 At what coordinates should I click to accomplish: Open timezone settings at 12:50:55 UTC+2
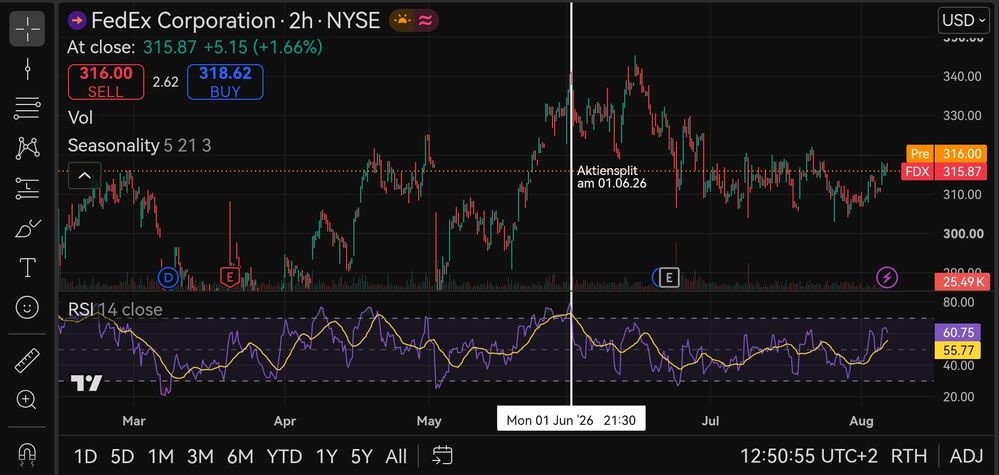click(x=809, y=456)
